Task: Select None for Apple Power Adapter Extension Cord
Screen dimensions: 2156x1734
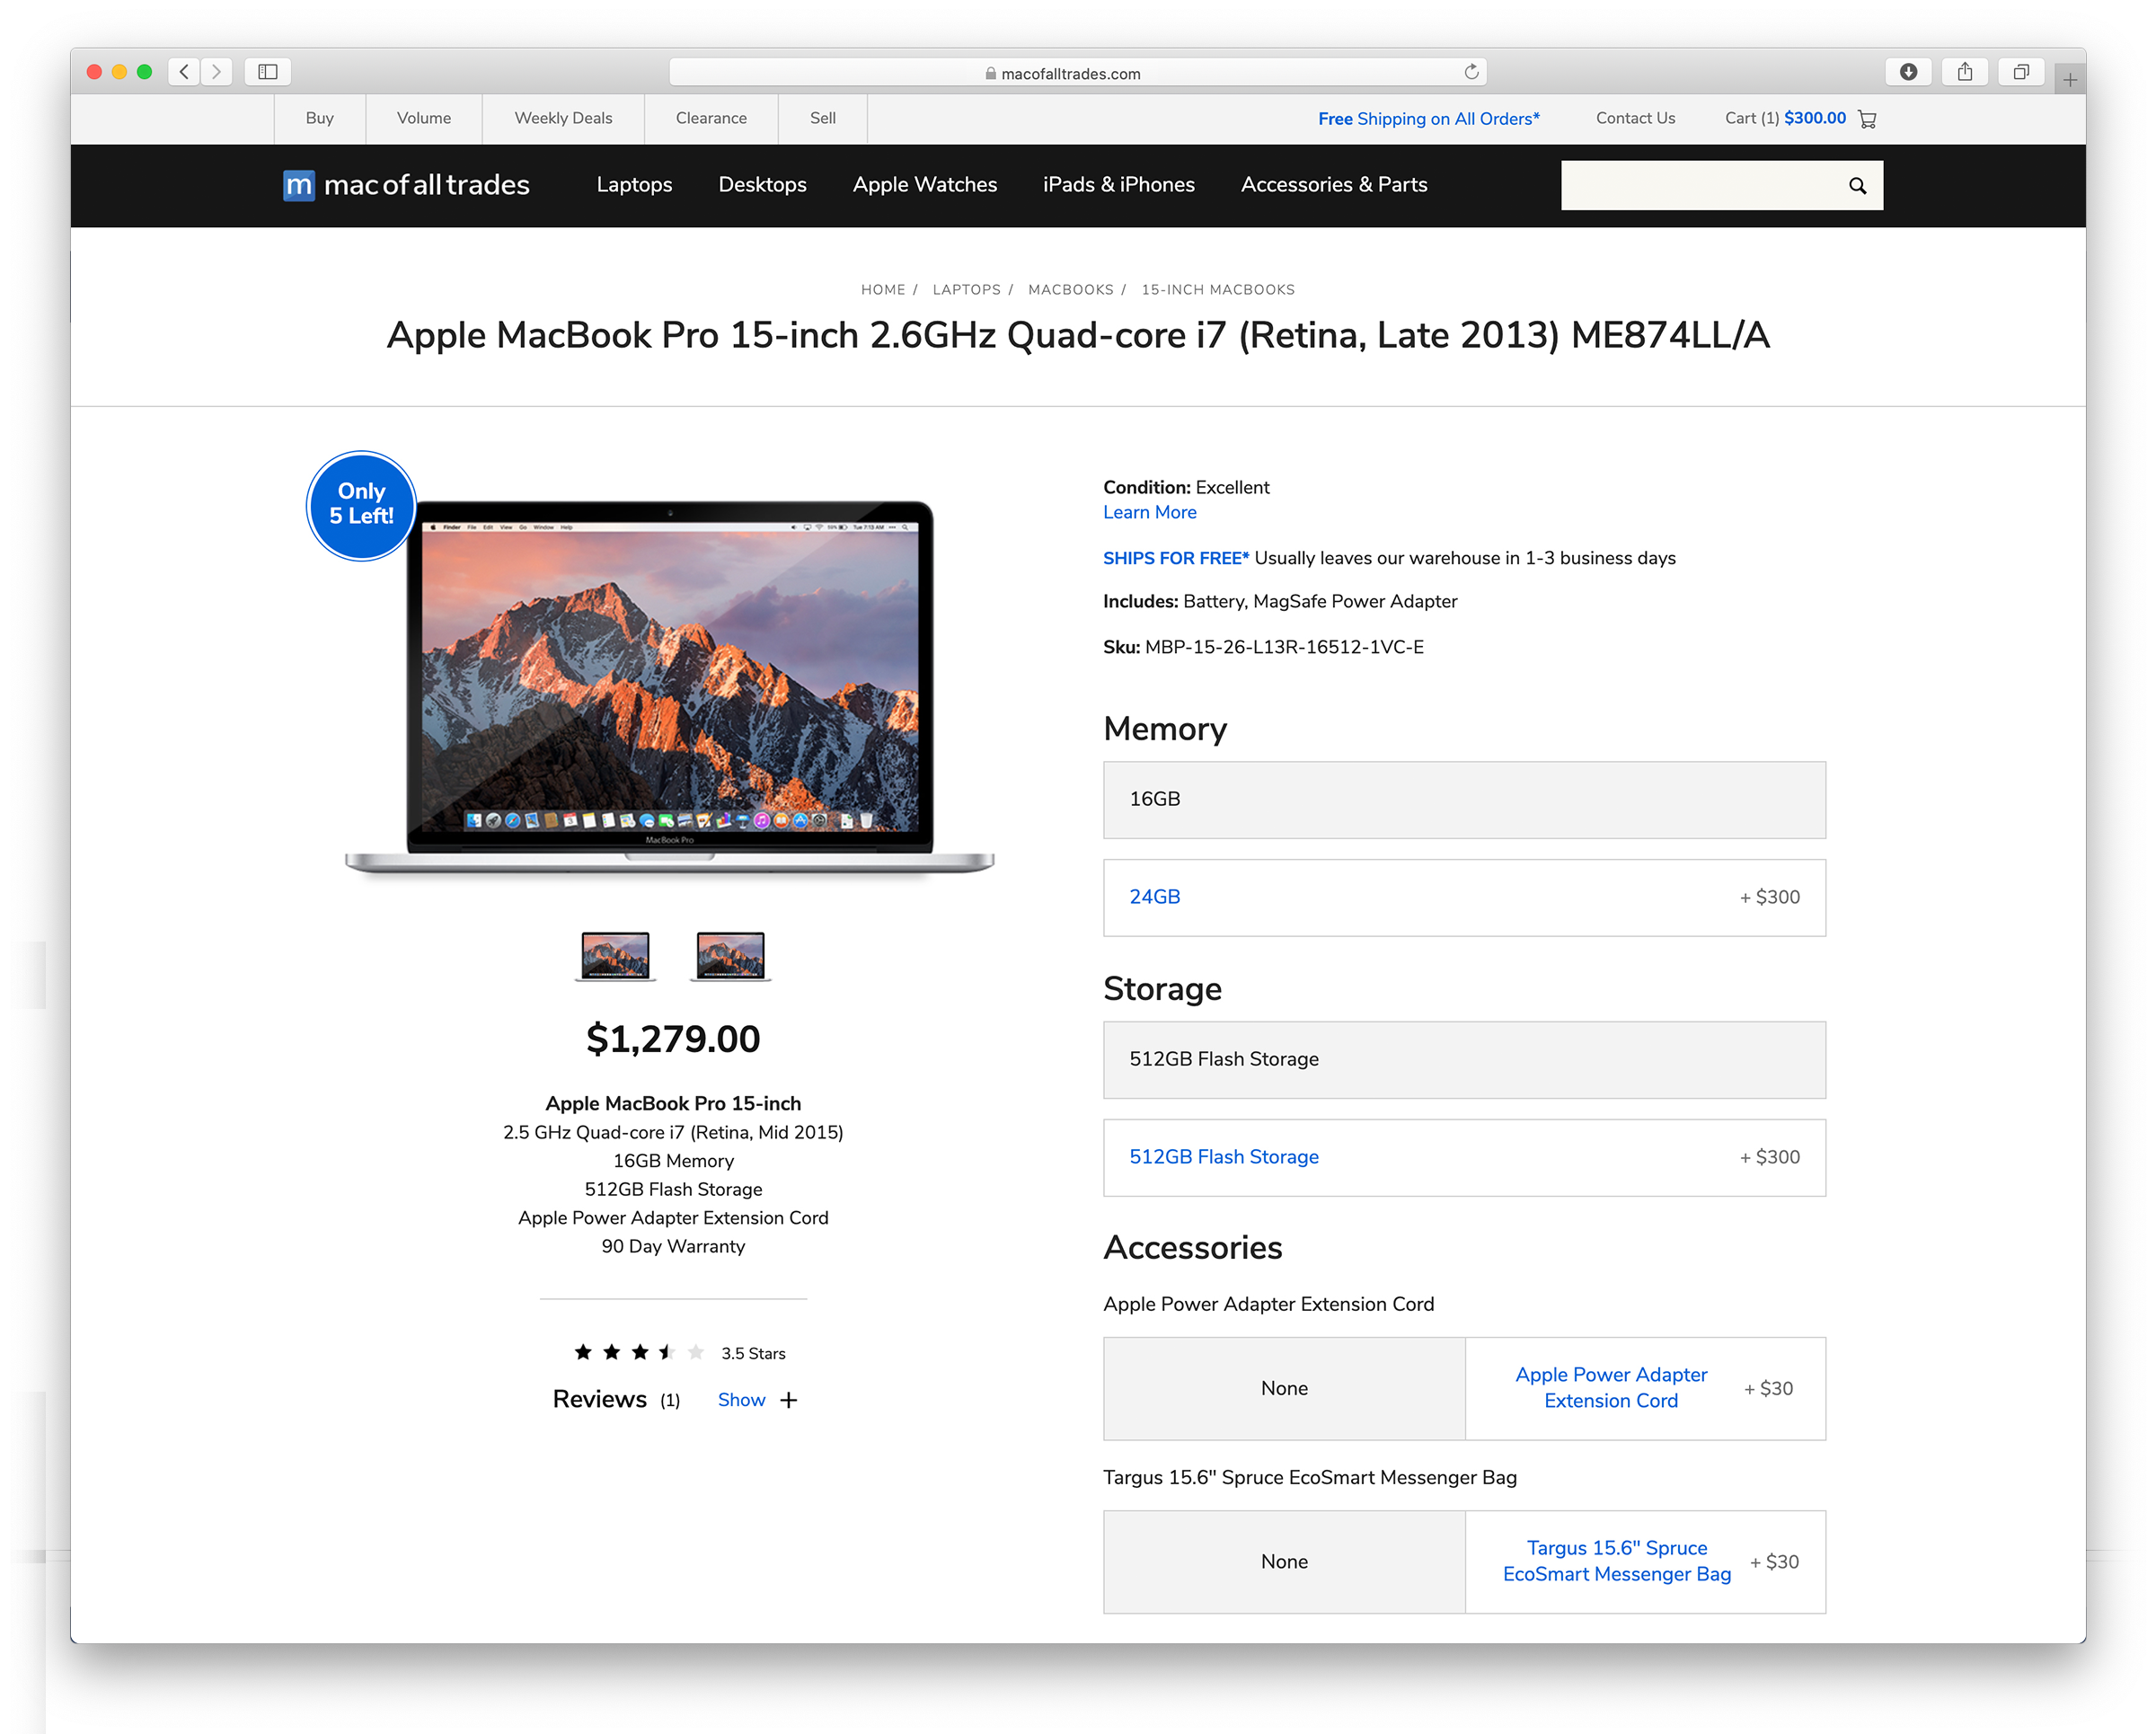Action: pos(1284,1389)
